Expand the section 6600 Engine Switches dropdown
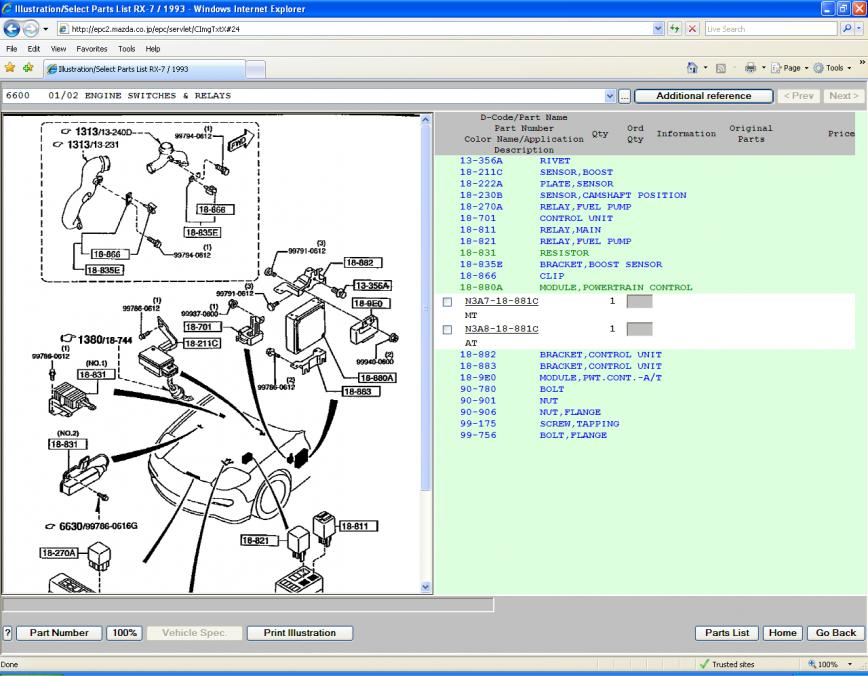The height and width of the screenshot is (676, 868). (610, 96)
